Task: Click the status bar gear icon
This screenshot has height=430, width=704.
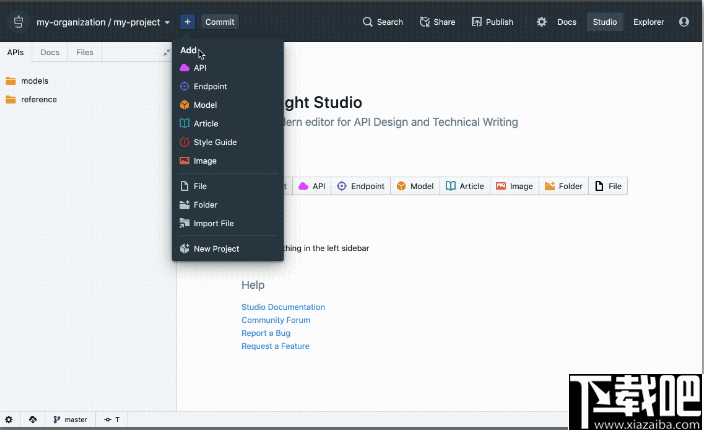Action: pyautogui.click(x=9, y=420)
